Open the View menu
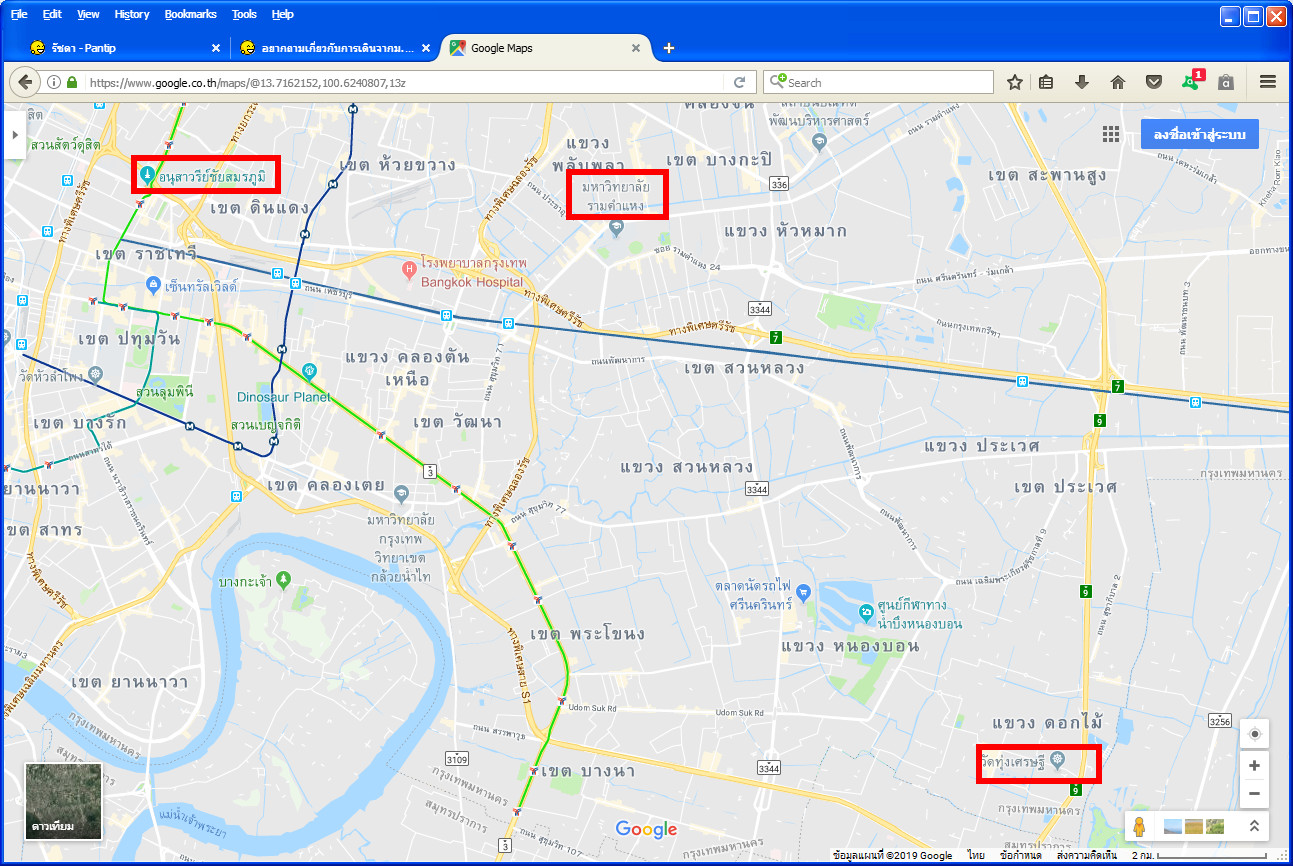This screenshot has height=866, width=1293. pos(88,14)
